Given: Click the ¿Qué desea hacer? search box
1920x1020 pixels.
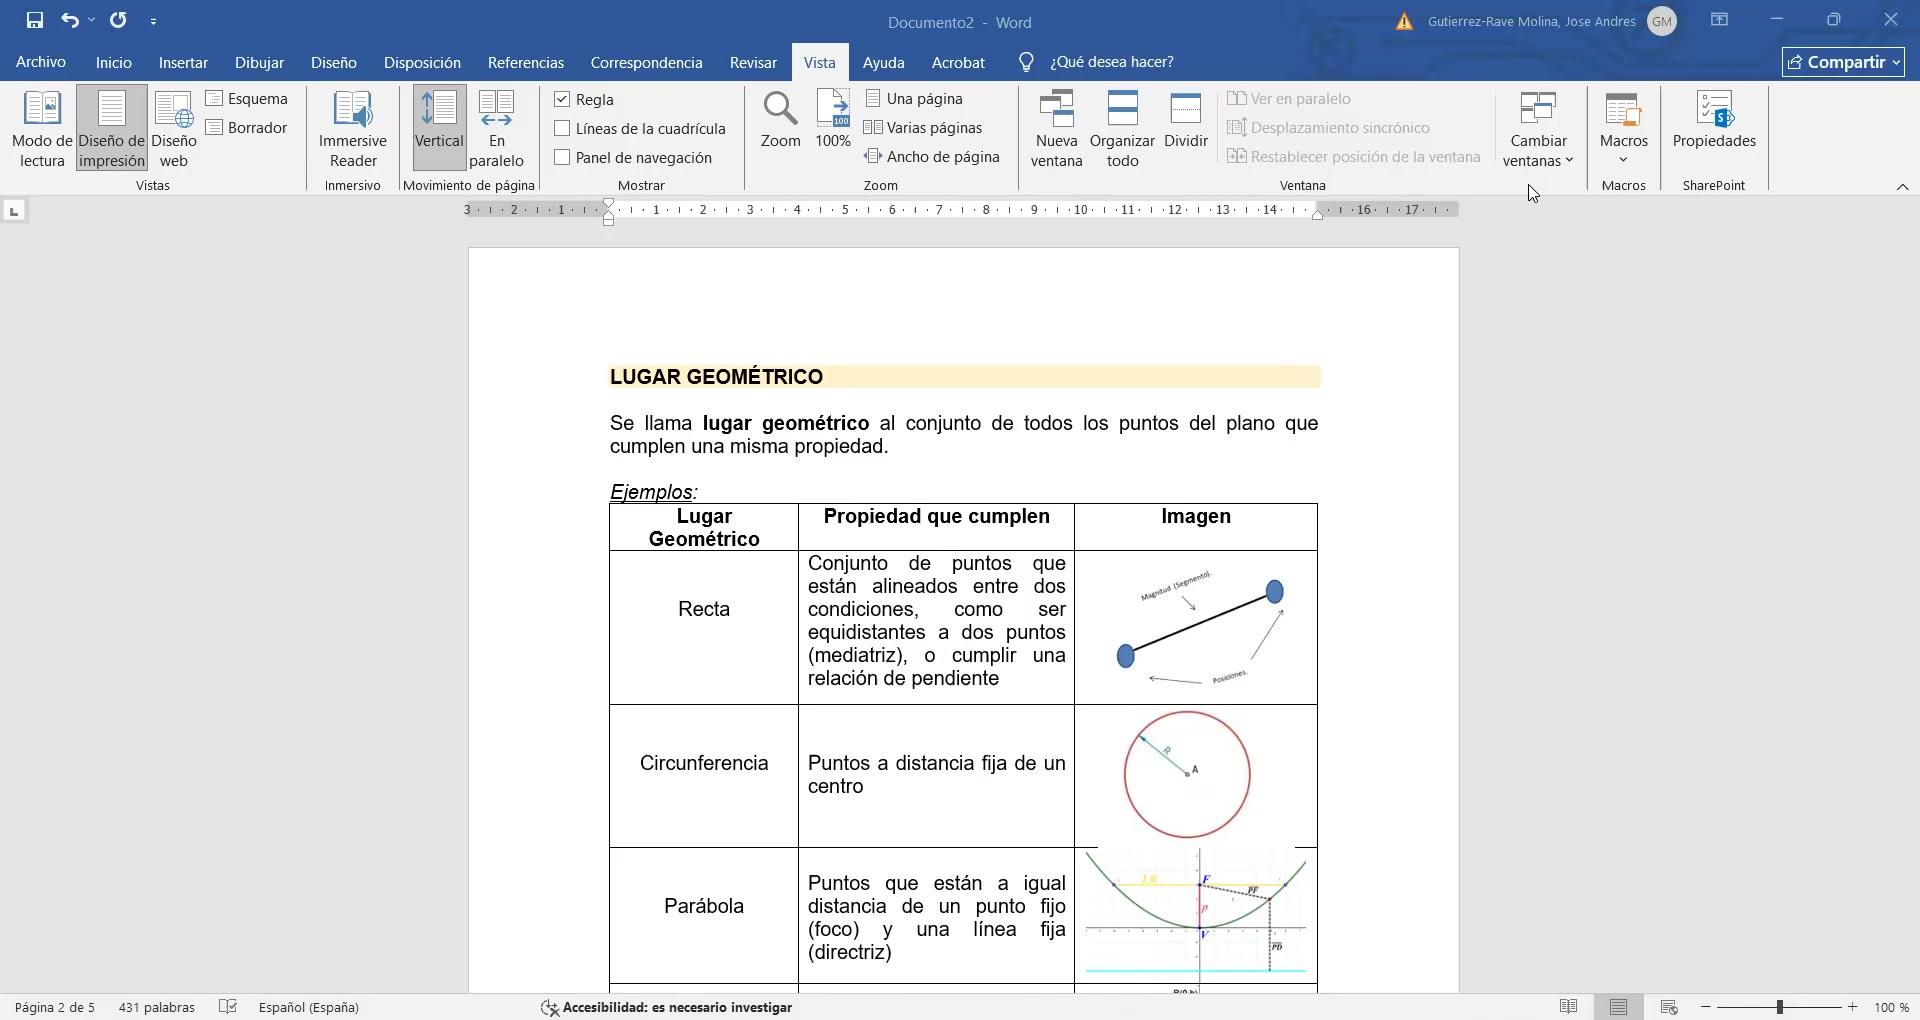Looking at the screenshot, I should (x=1111, y=62).
